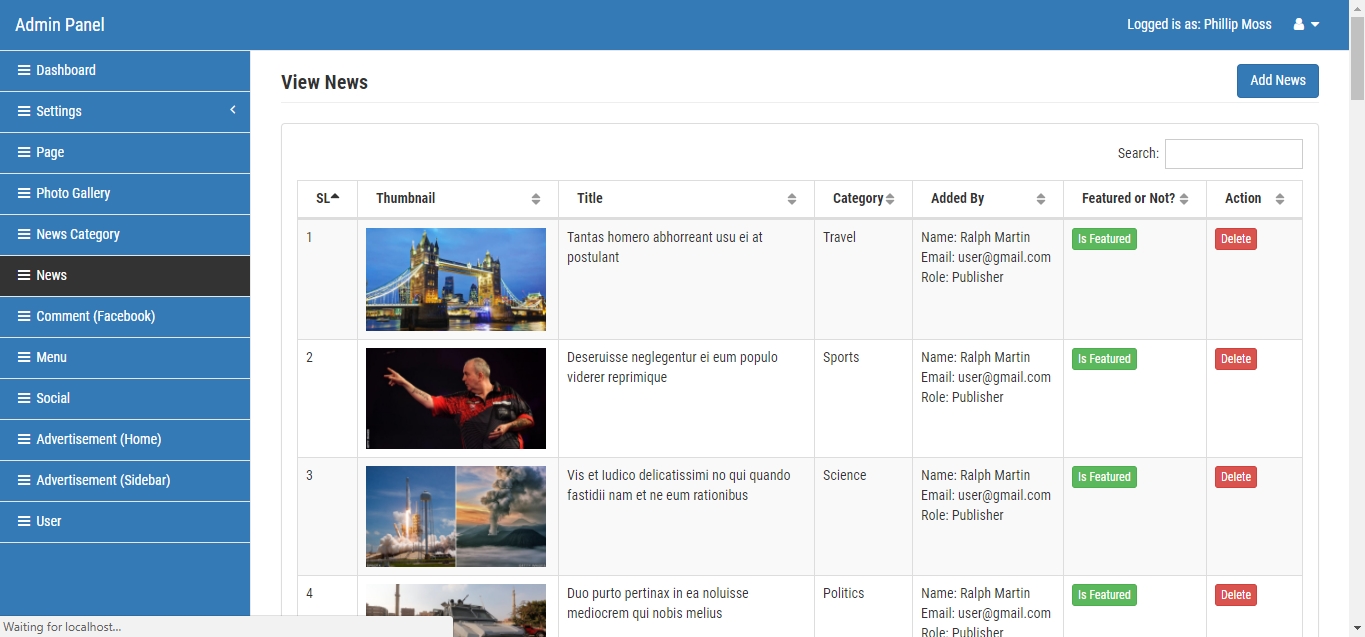Click the Photo Gallery list icon

point(24,193)
